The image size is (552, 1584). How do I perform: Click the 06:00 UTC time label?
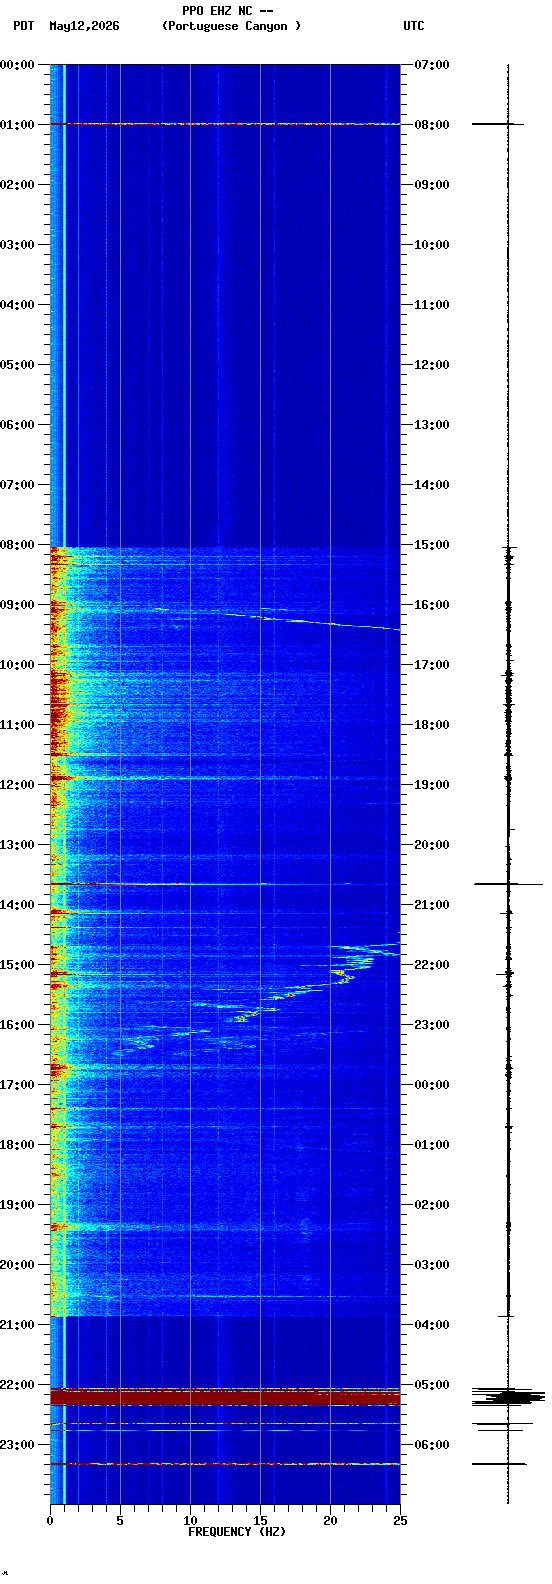pyautogui.click(x=432, y=1445)
